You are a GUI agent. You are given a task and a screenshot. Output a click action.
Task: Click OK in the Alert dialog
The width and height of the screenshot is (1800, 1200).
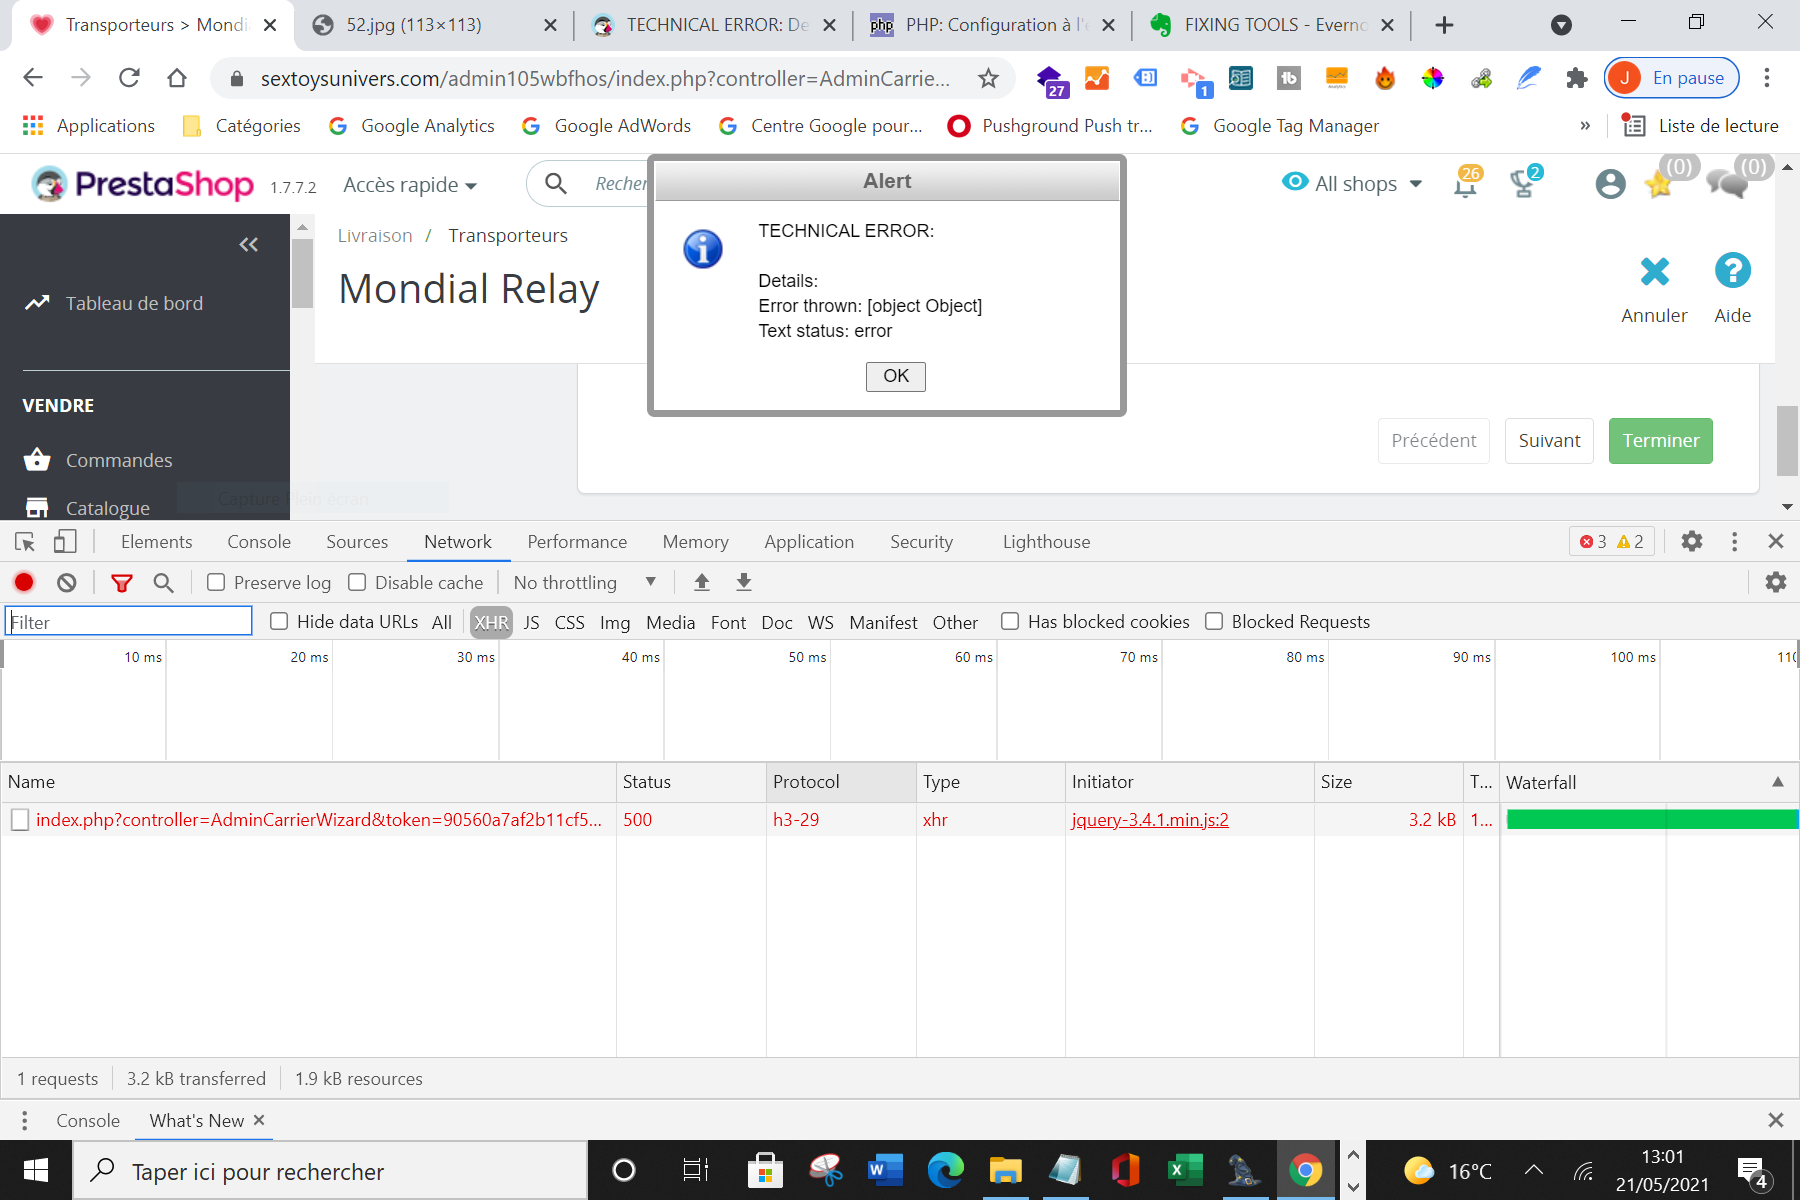tap(895, 376)
